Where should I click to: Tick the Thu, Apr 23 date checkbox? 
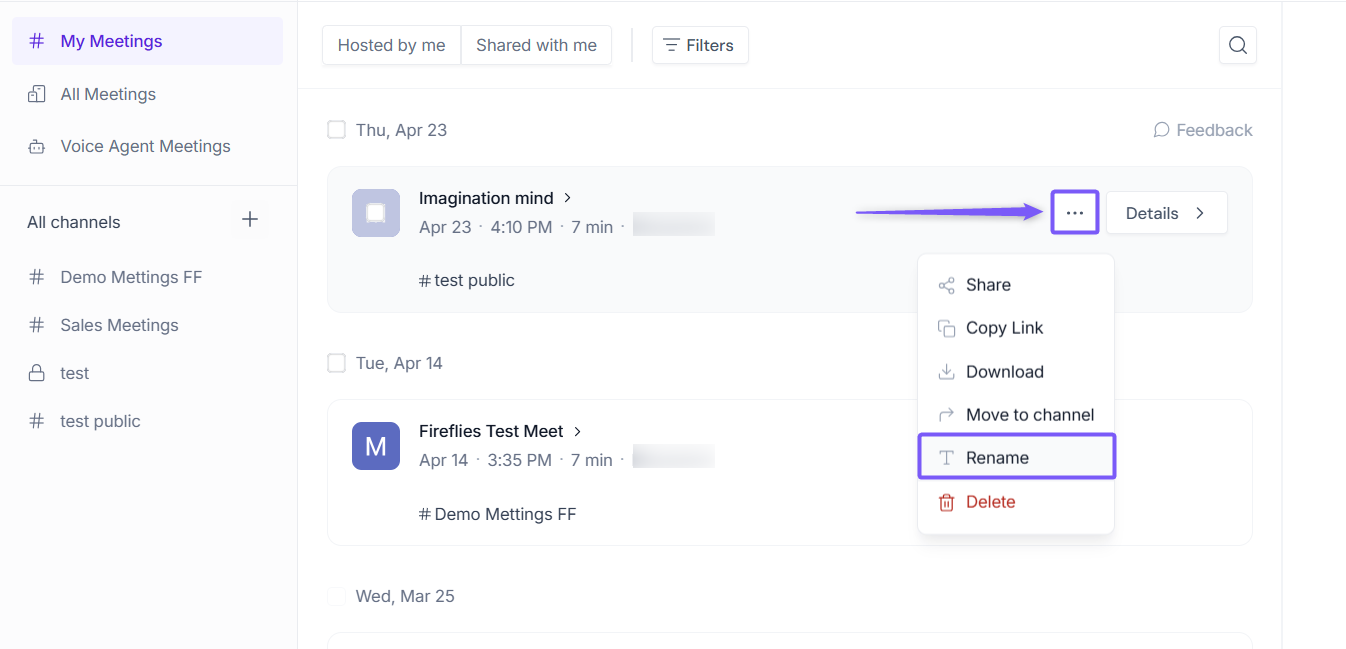(x=337, y=130)
